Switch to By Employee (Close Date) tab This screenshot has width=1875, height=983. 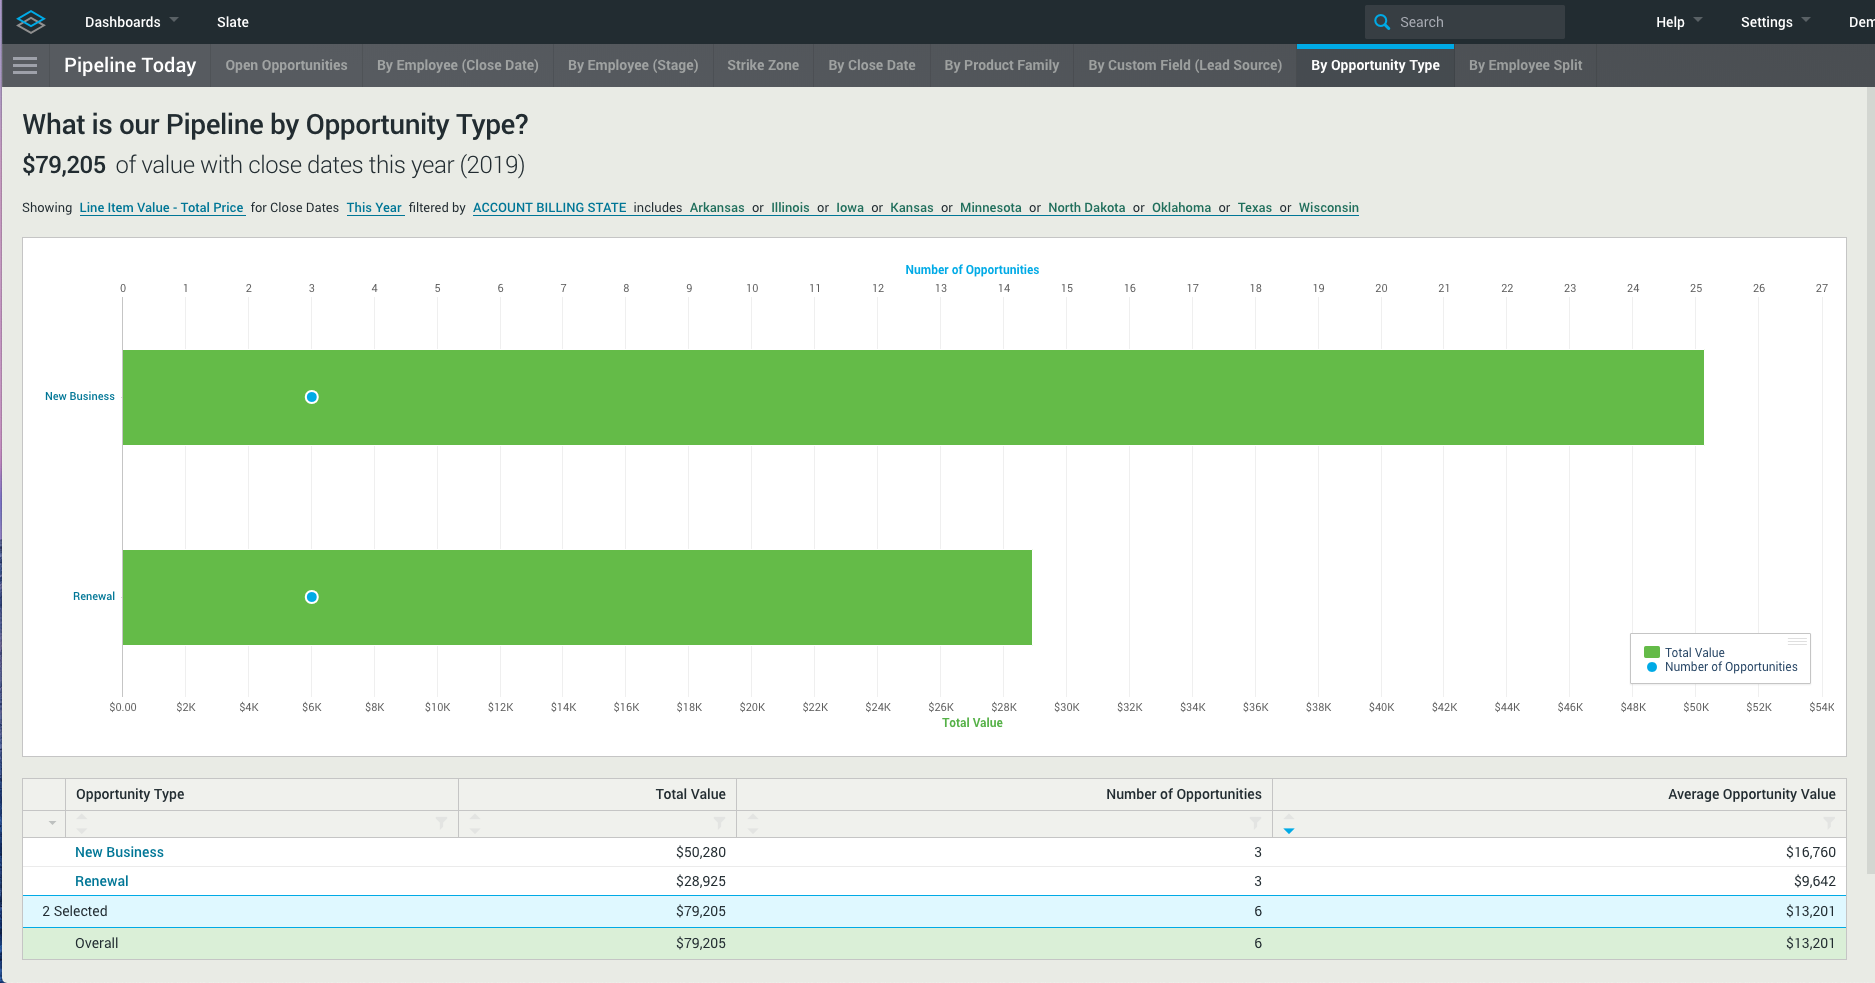[x=457, y=65]
